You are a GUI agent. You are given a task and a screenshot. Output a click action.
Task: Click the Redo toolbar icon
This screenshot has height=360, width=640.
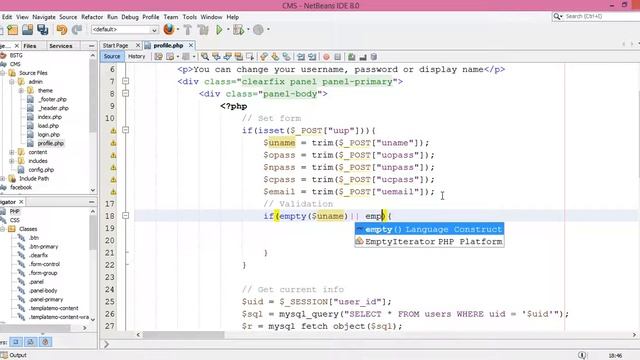click(x=77, y=30)
